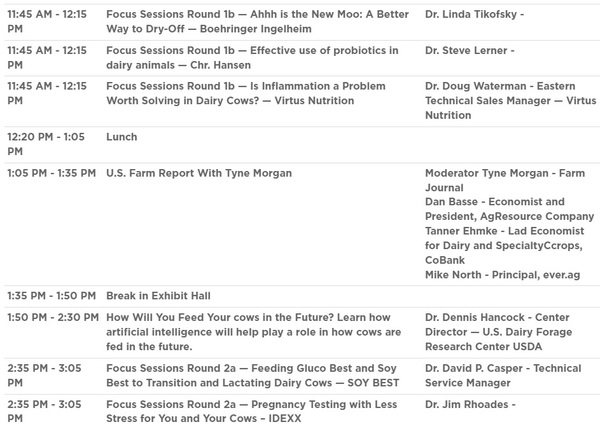Click Pregnancy Testing with Less Stress session
This screenshot has width=600, height=429.
[251, 411]
